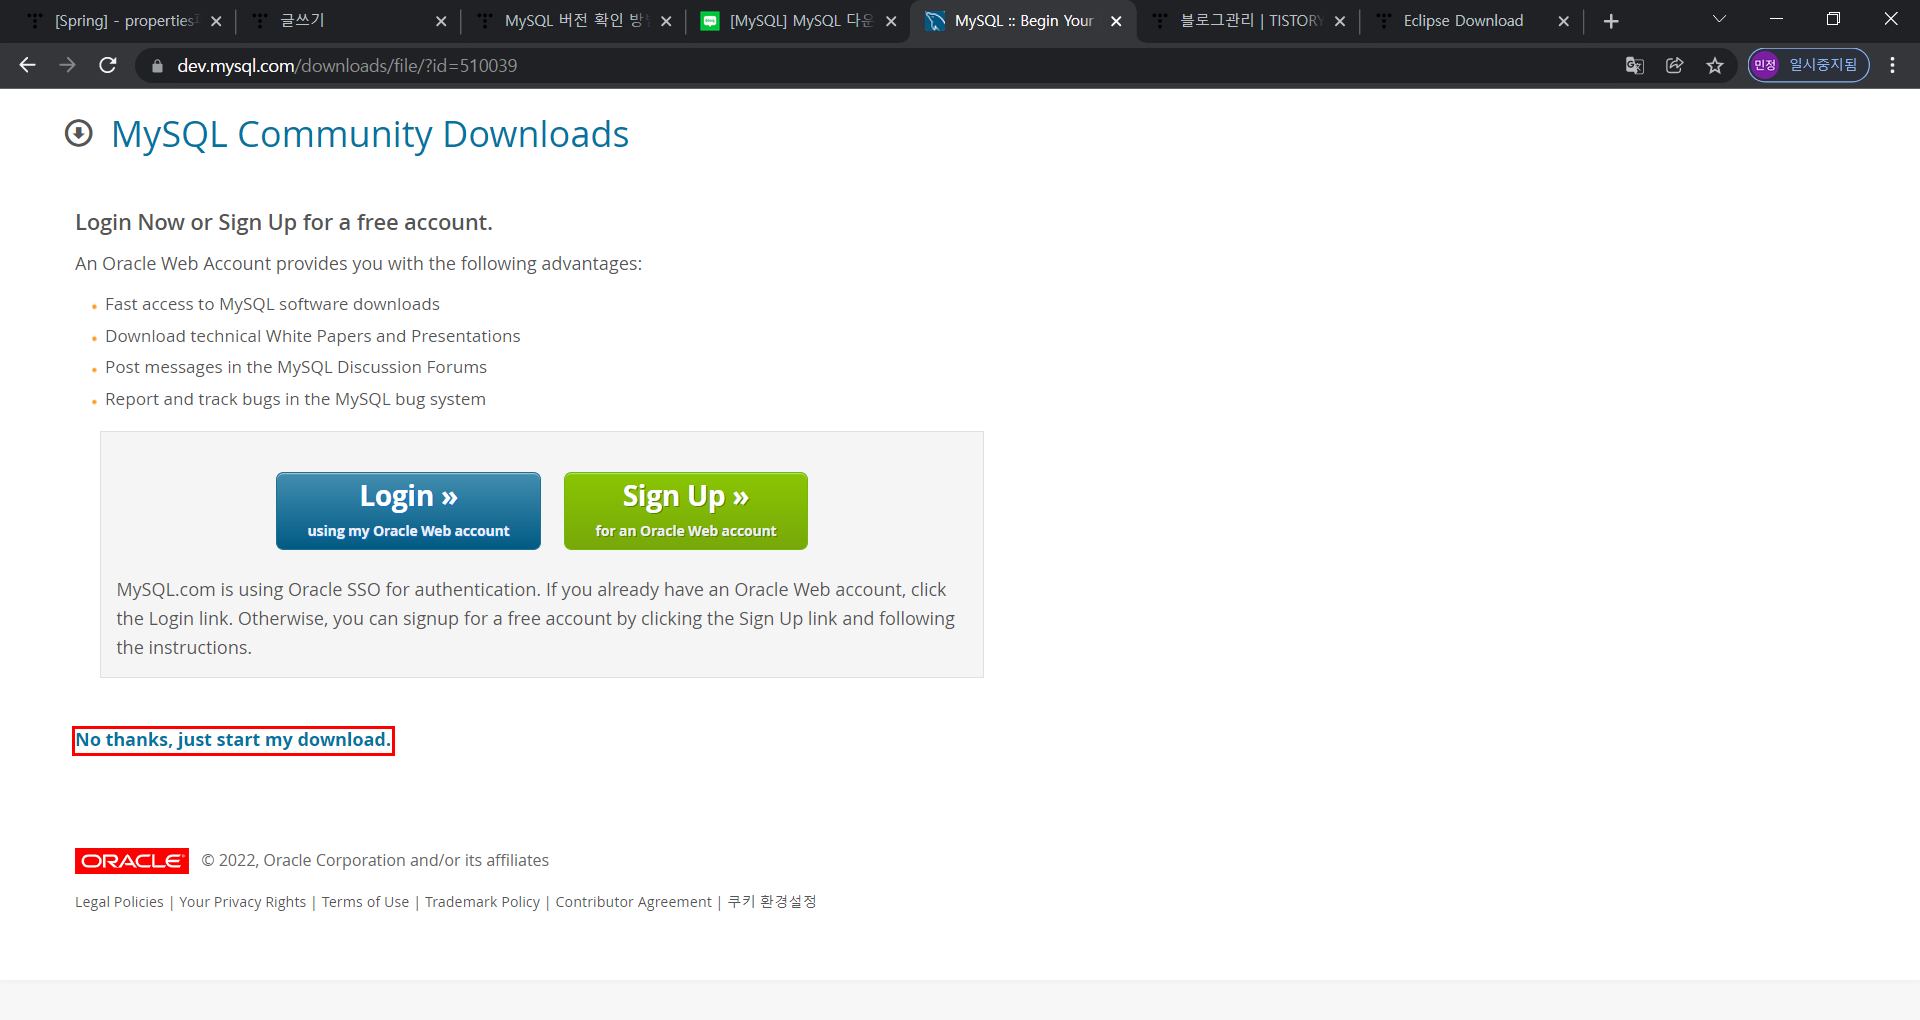Expand the tab search dropdown arrow

tap(1719, 19)
